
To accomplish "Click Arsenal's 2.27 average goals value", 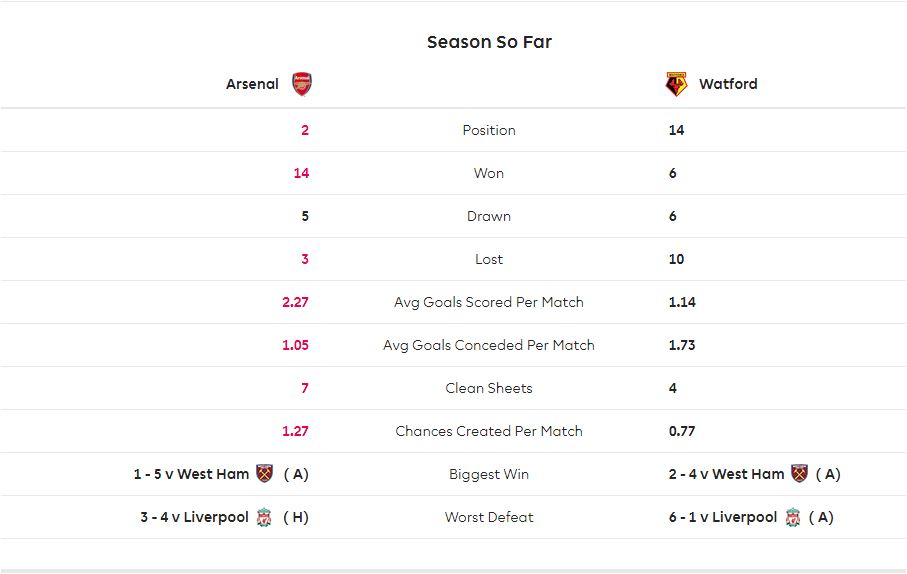I will tap(295, 302).
